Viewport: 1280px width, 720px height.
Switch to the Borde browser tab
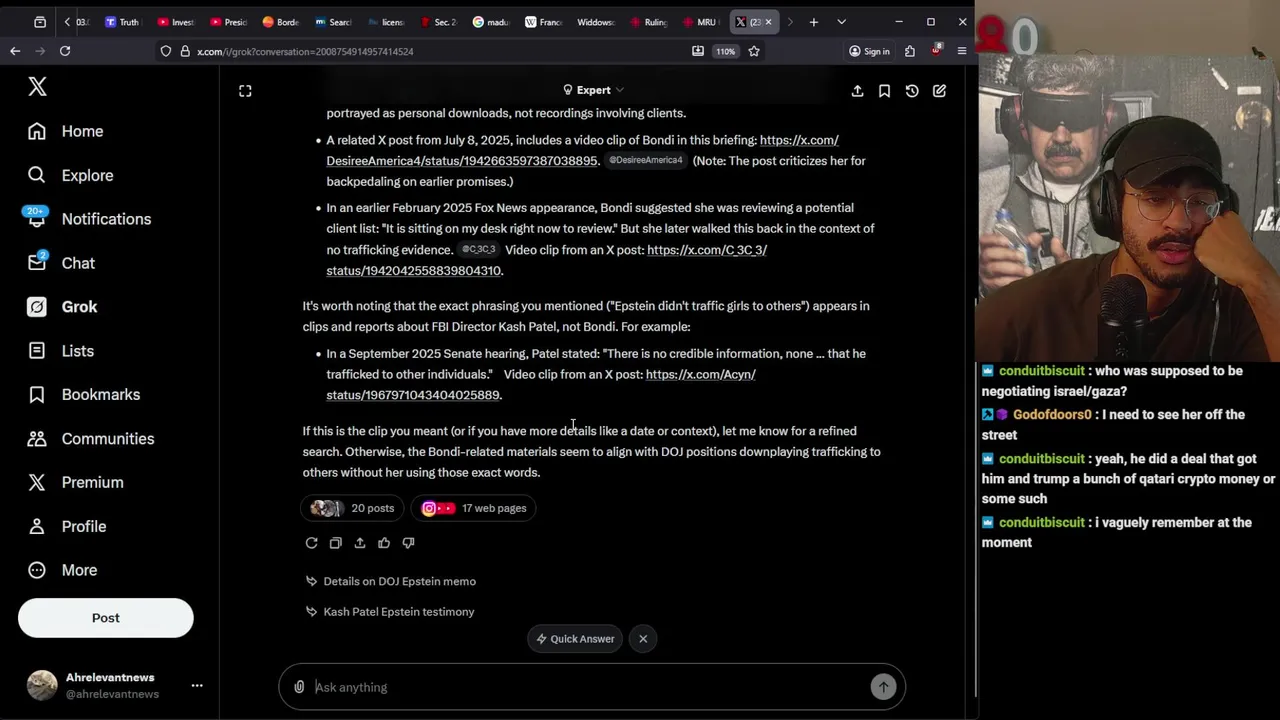(280, 22)
